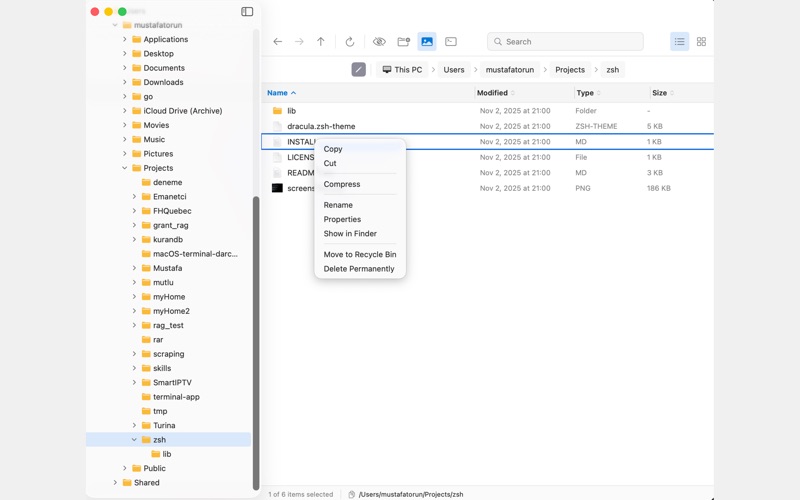This screenshot has height=500, width=800.
Task: Expand the SmartIPTV folder in the tree
Action: click(134, 382)
